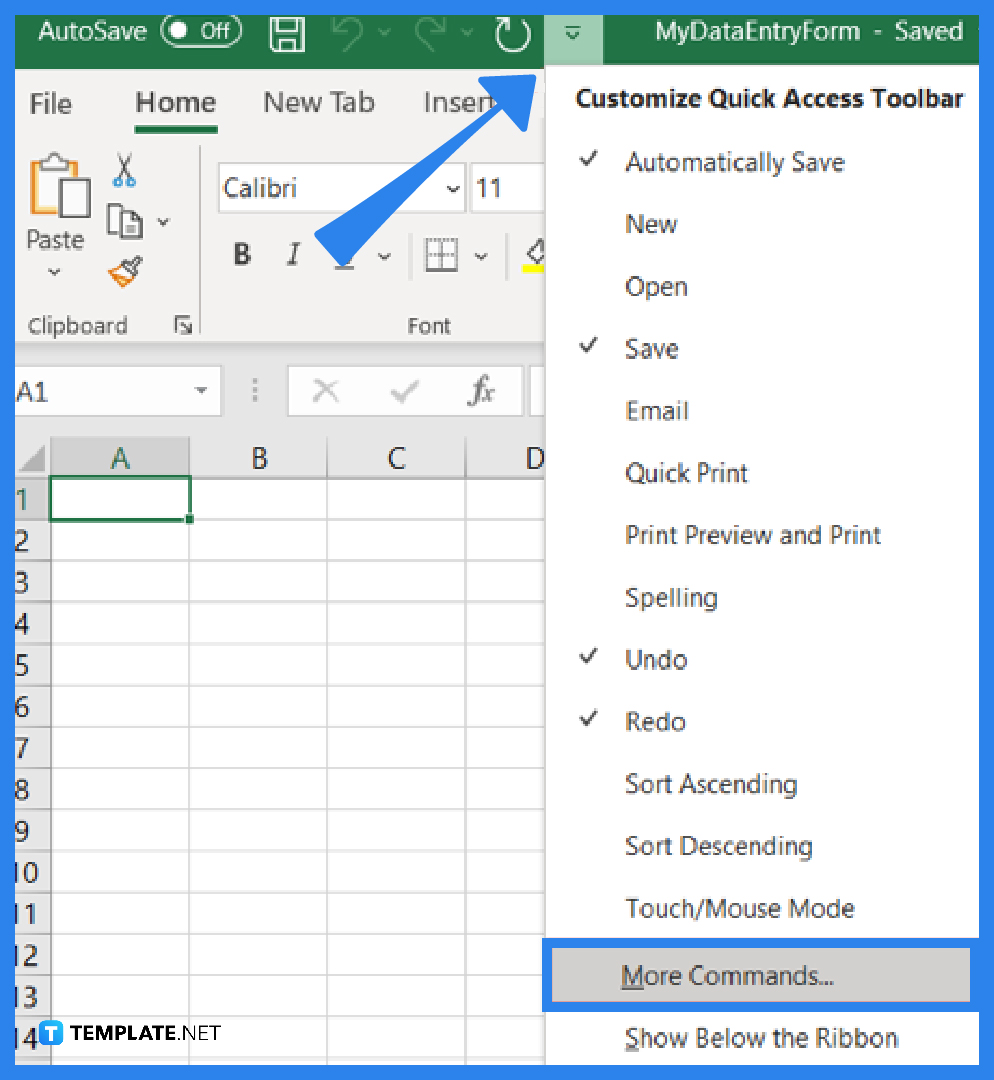The image size is (994, 1080).
Task: Select Quick Print from the menu
Action: pos(686,472)
